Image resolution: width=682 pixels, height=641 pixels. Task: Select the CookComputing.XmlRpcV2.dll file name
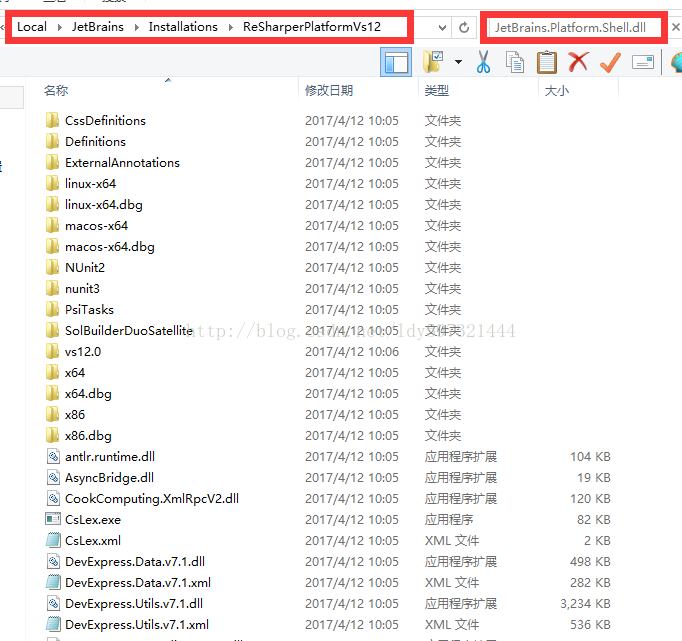pyautogui.click(x=152, y=498)
